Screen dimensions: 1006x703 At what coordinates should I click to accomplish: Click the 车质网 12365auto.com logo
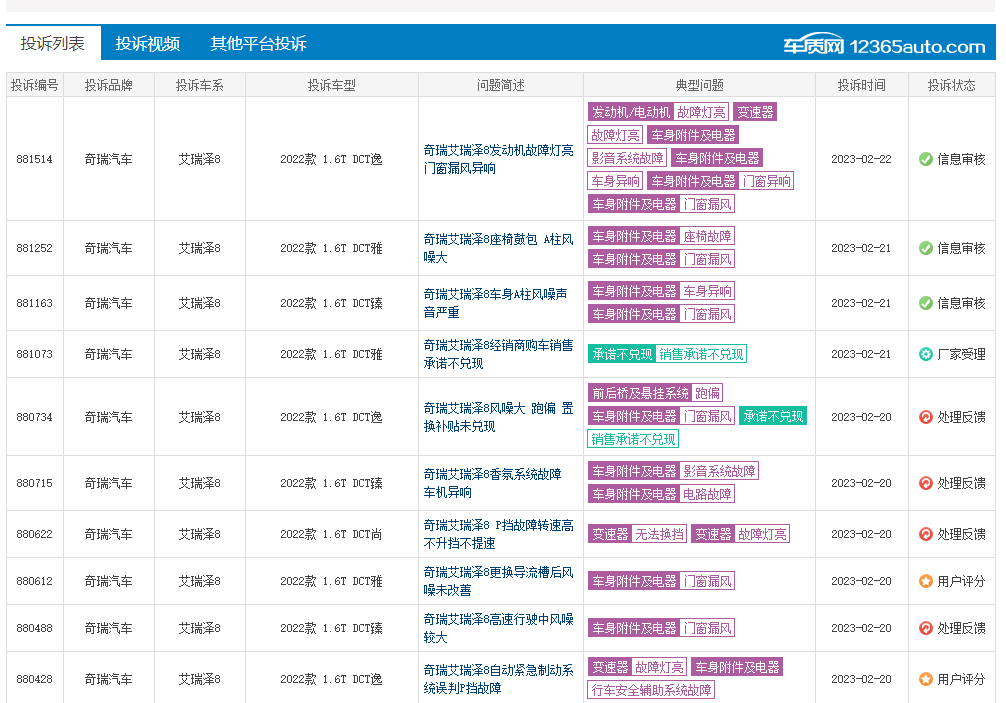pyautogui.click(x=884, y=46)
